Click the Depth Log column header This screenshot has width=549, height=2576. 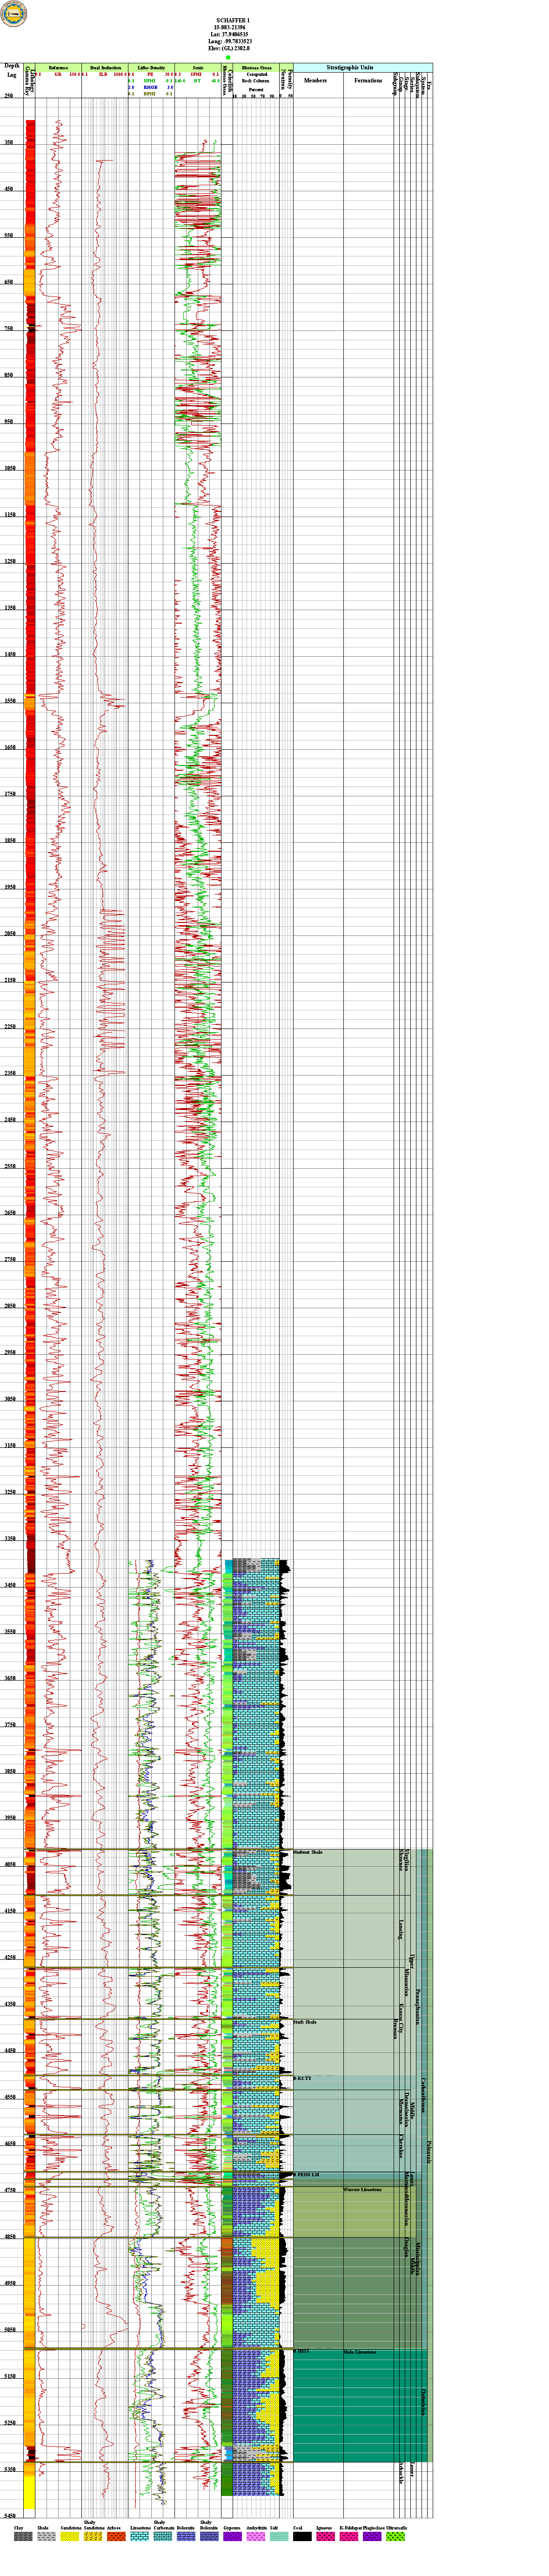(x=12, y=70)
